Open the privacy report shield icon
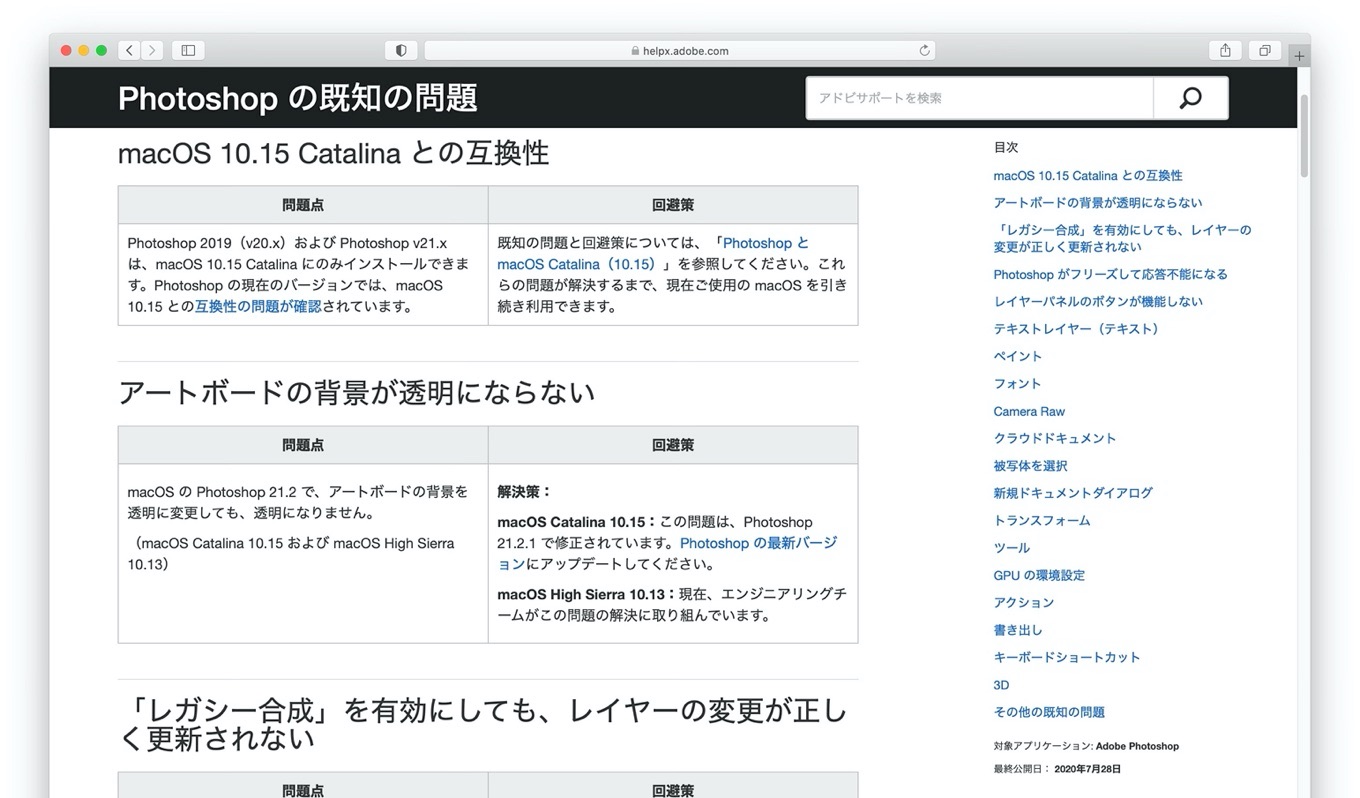This screenshot has height=798, width=1360. [x=401, y=50]
